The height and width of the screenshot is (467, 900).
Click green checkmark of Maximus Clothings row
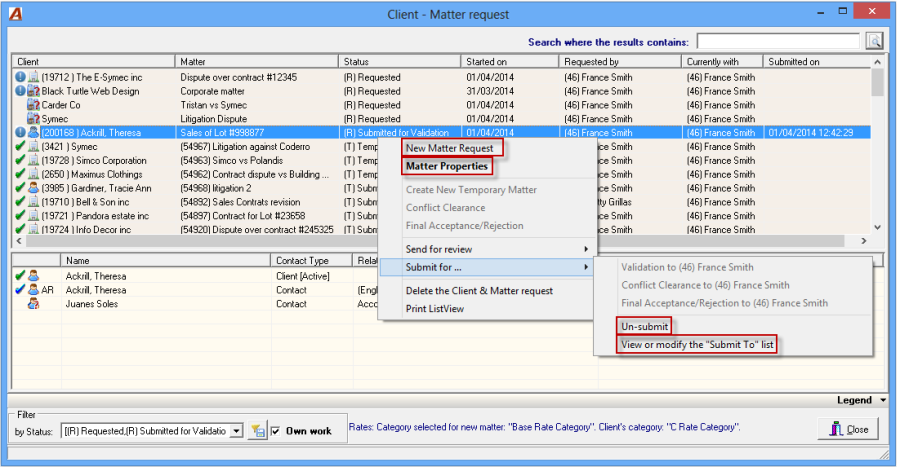(20, 174)
